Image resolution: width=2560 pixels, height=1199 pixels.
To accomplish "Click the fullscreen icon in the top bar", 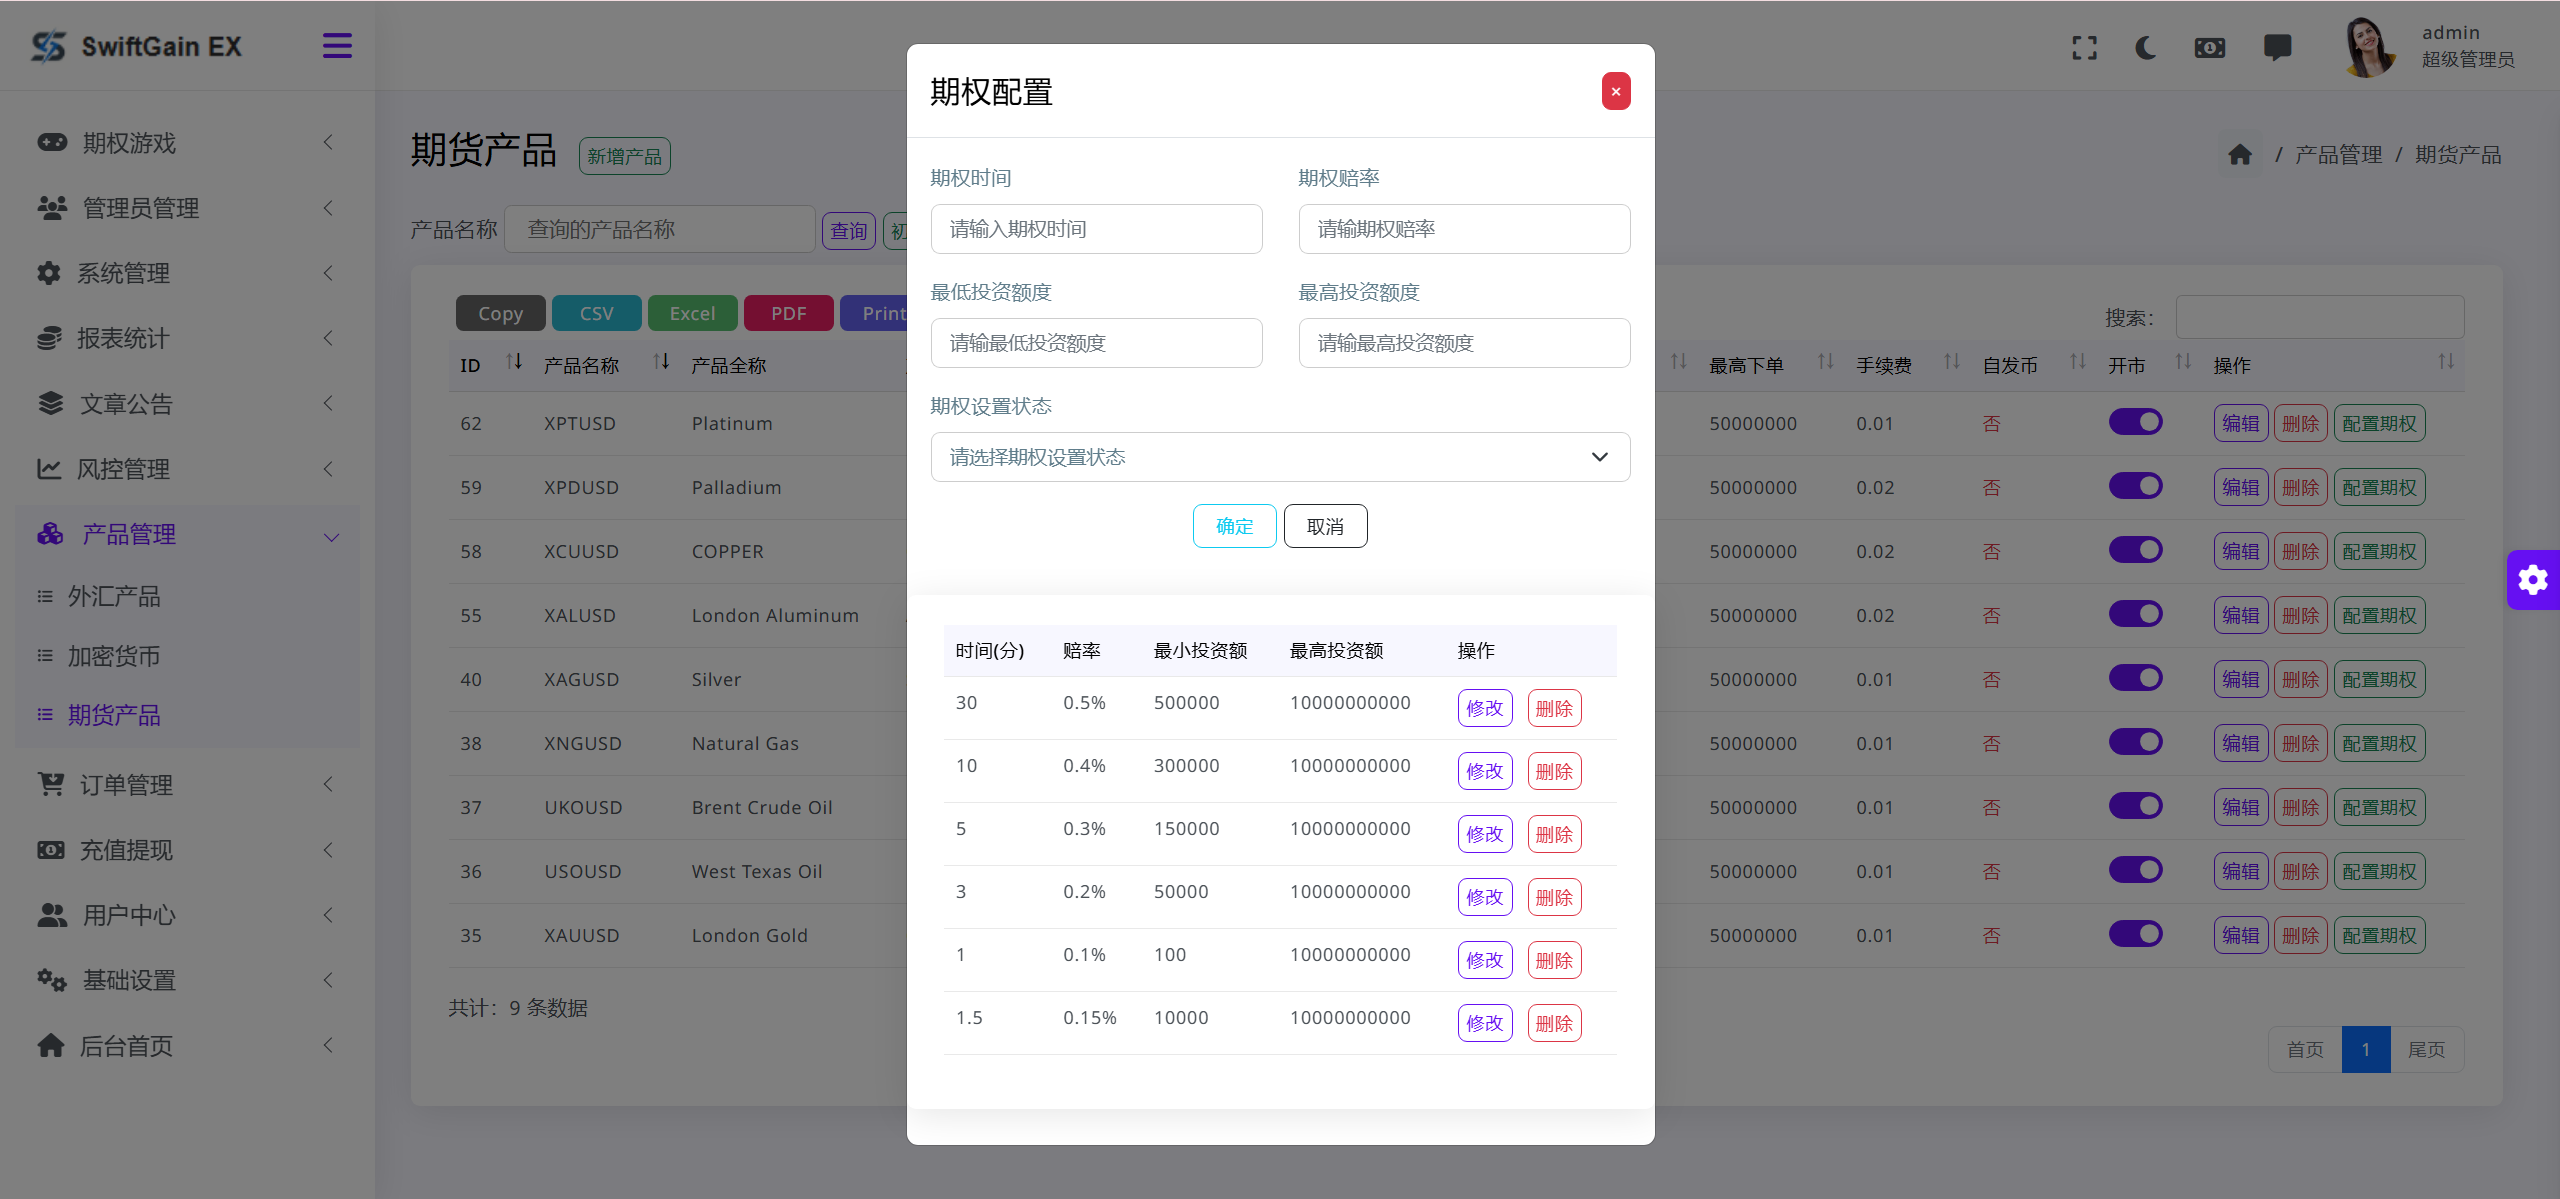I will 2084,47.
